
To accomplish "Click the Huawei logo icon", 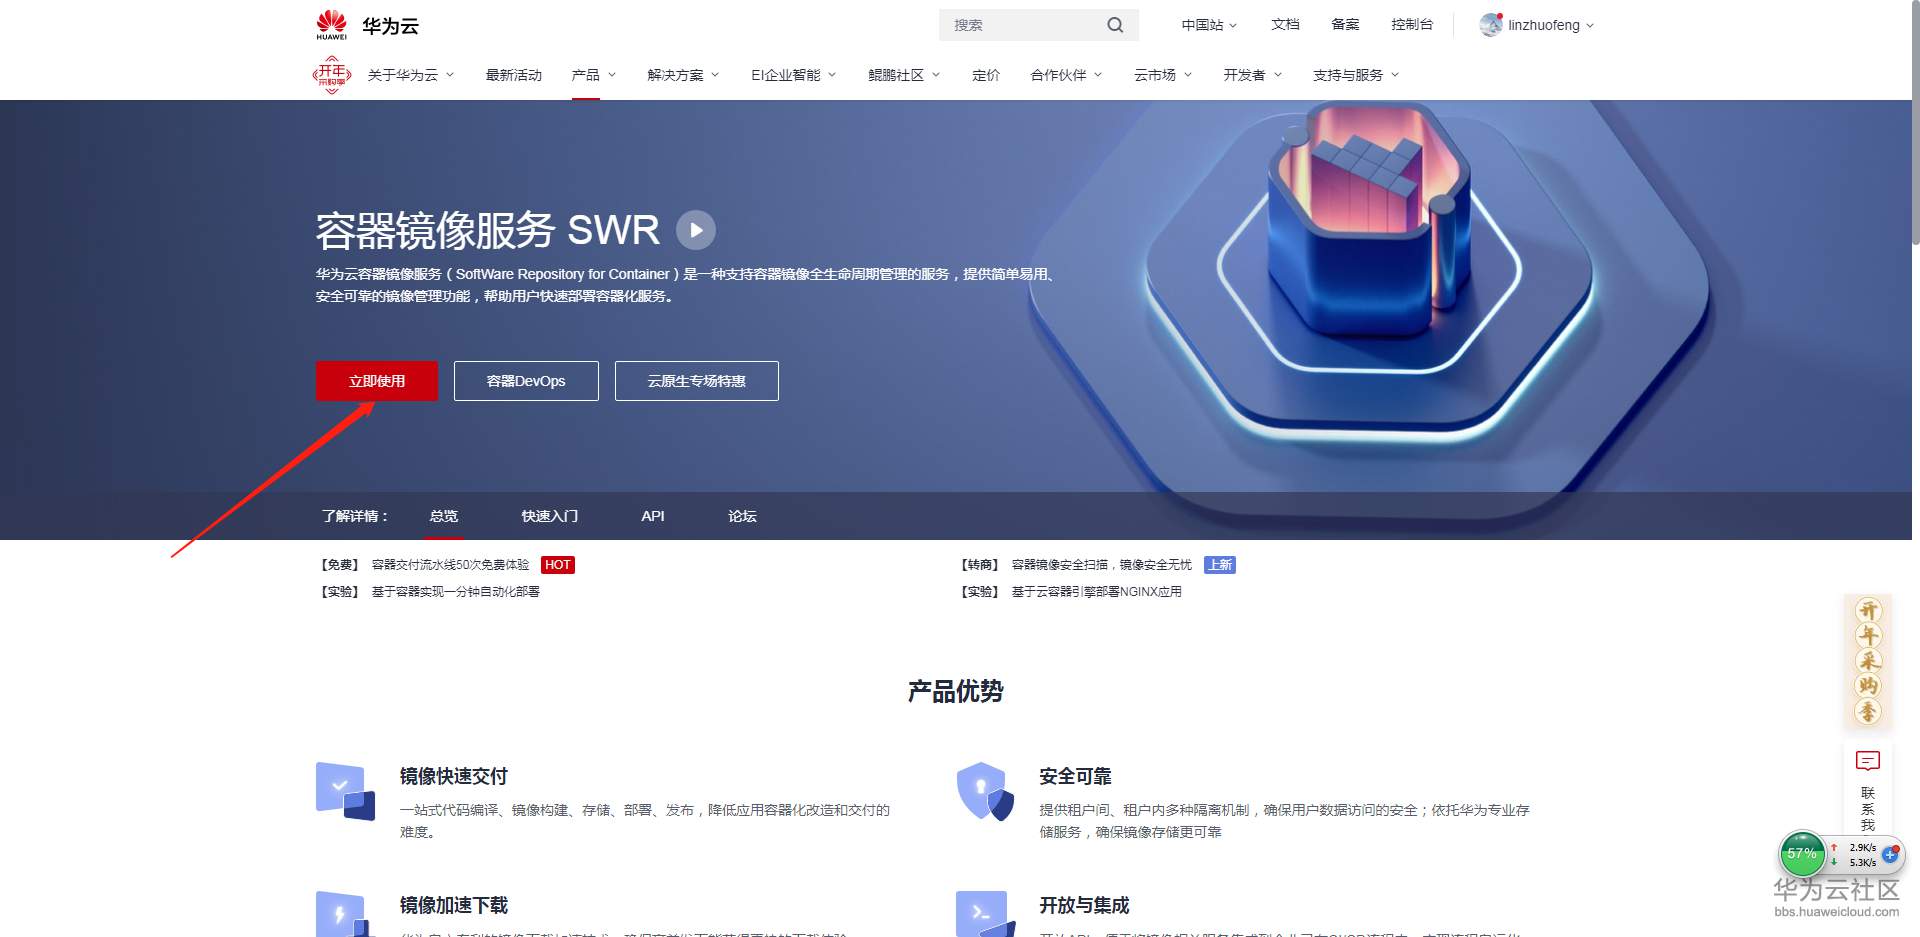I will point(331,25).
